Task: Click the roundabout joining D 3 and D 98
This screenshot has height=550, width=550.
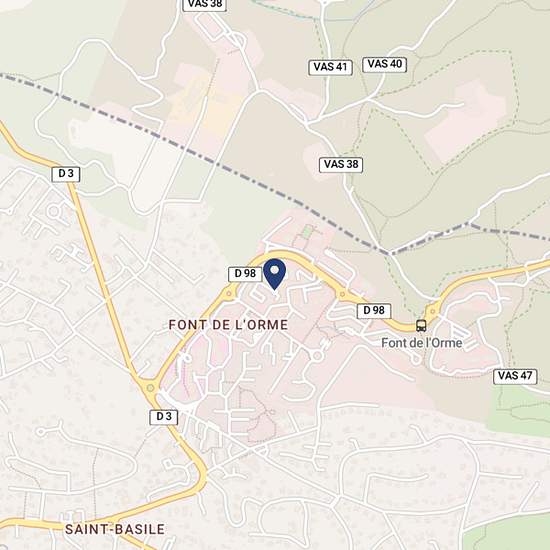Action: (150, 388)
